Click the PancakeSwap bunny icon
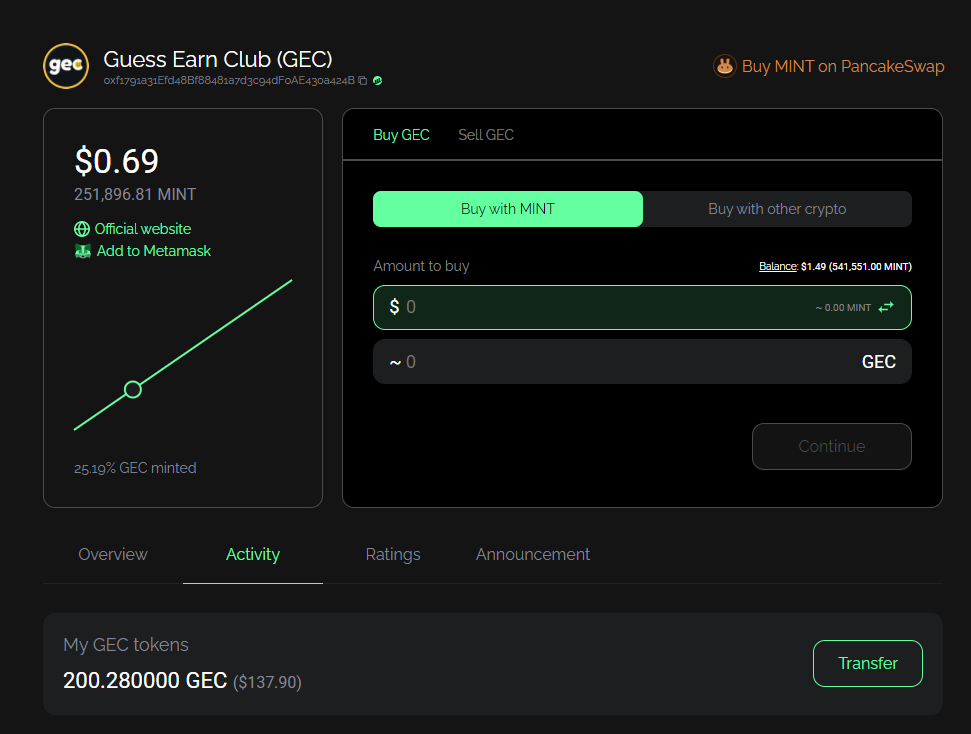 coord(725,66)
